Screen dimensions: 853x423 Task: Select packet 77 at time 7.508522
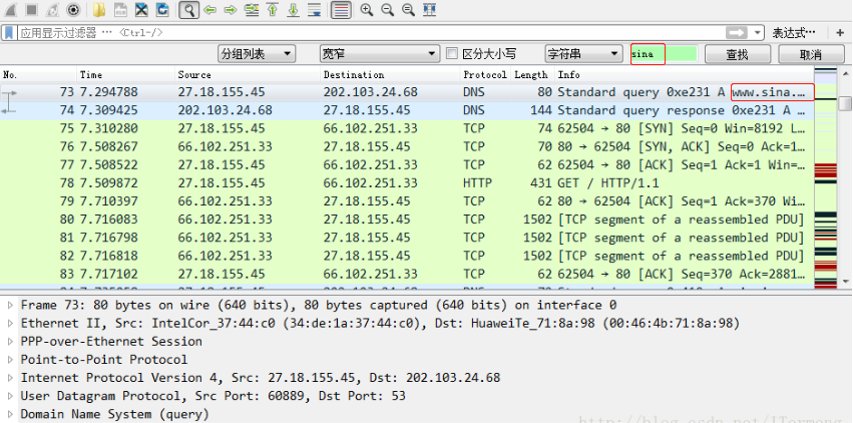click(407, 165)
